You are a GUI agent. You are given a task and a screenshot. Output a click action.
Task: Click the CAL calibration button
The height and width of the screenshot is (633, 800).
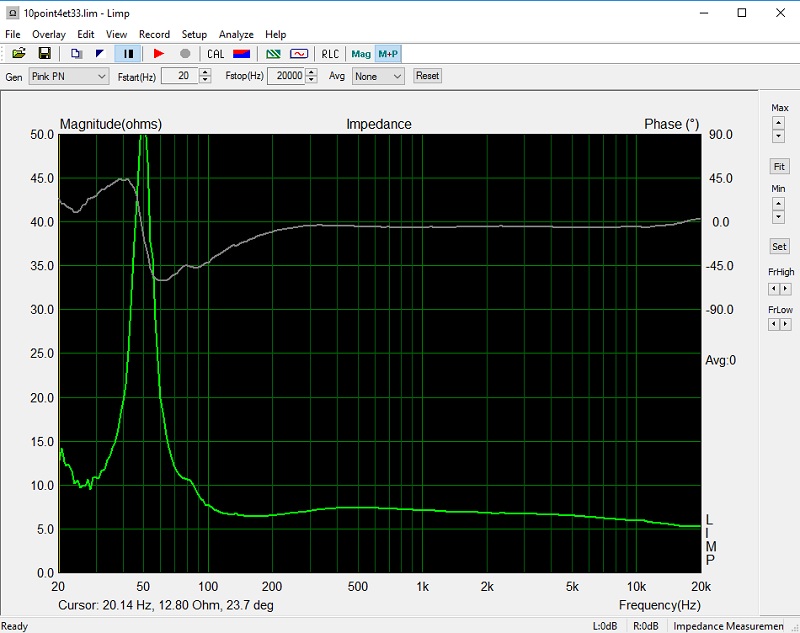point(215,54)
